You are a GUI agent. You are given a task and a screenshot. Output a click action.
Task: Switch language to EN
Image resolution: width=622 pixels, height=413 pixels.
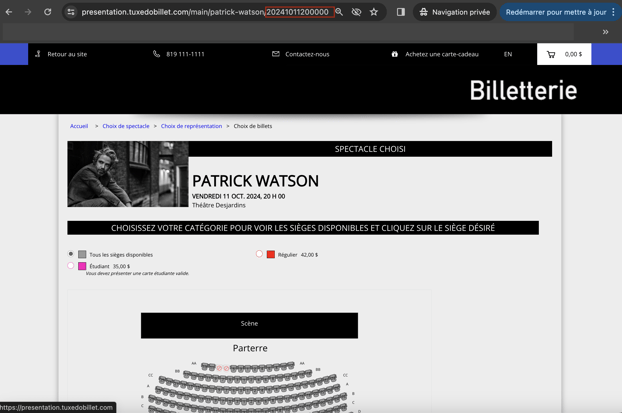508,54
